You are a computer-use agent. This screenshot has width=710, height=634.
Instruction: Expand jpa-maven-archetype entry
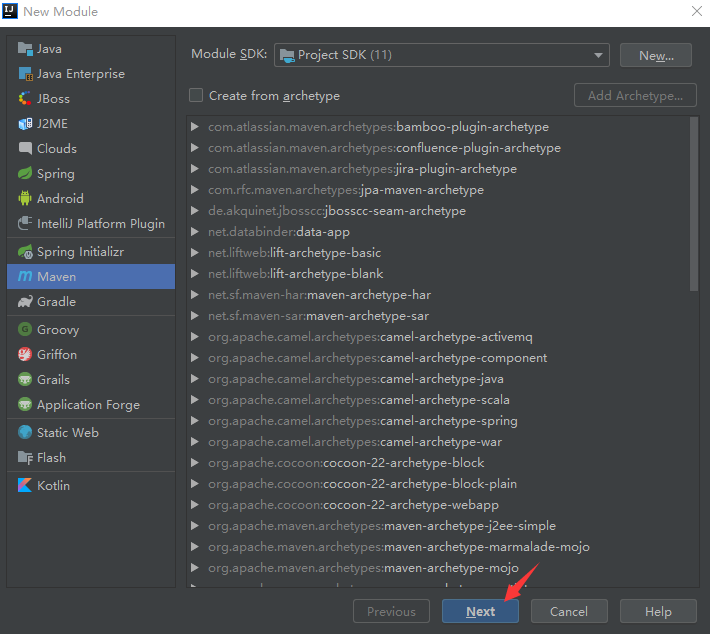coord(195,190)
